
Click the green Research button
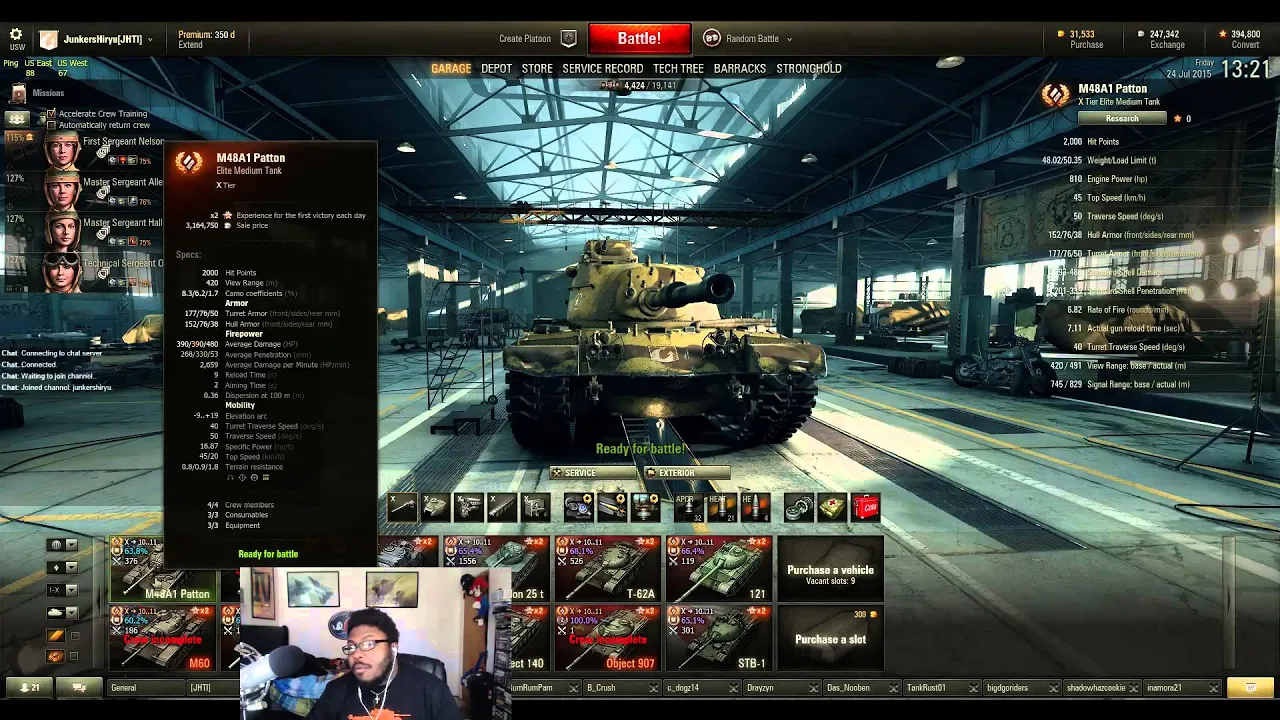(x=1122, y=119)
